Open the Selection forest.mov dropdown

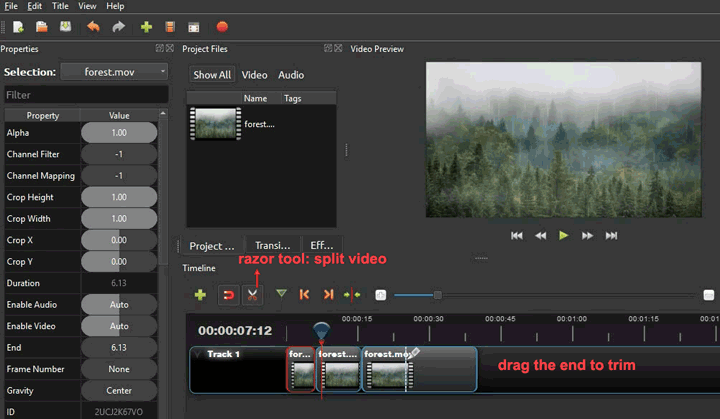tap(114, 71)
